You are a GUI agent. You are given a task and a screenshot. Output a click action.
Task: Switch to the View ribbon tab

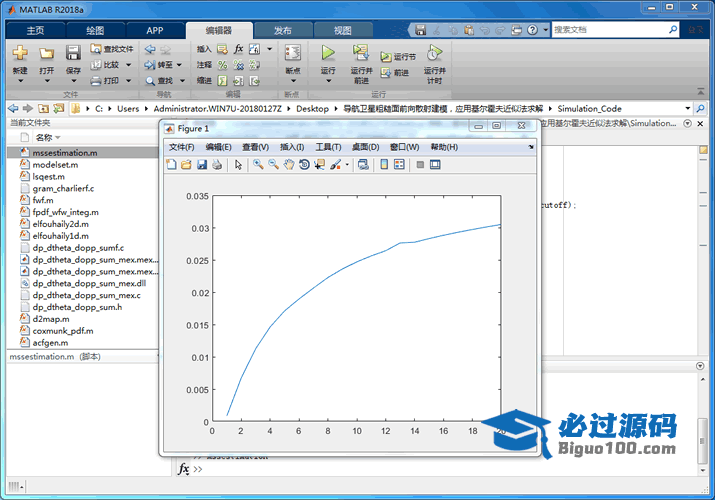tap(342, 31)
